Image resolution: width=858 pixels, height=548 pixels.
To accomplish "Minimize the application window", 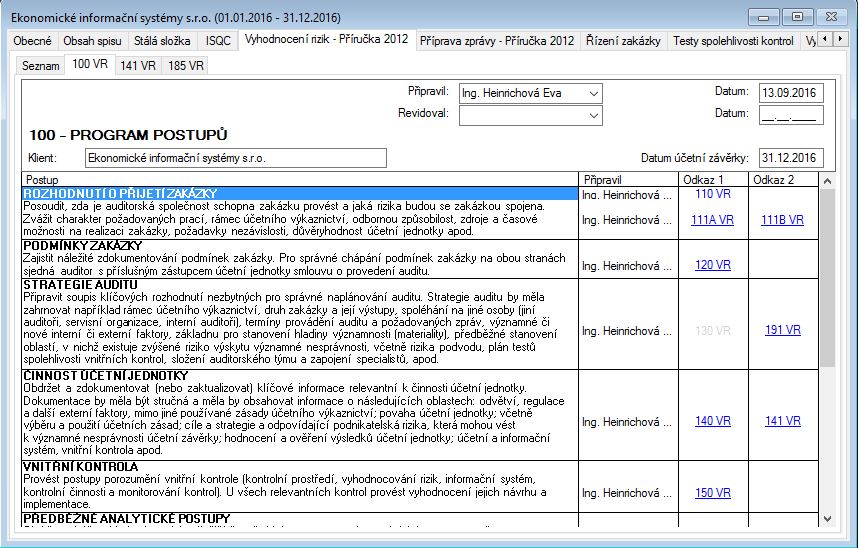I will coord(764,17).
